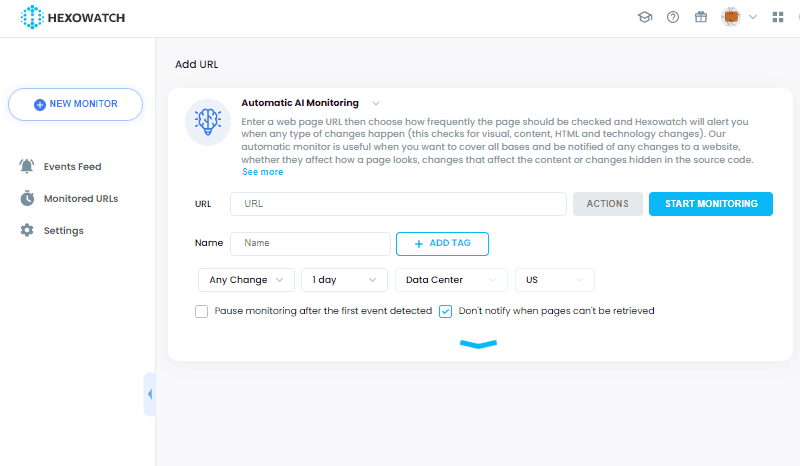Uncheck don't notify when pages unavailable
Screen dimensions: 800x466
point(445,311)
